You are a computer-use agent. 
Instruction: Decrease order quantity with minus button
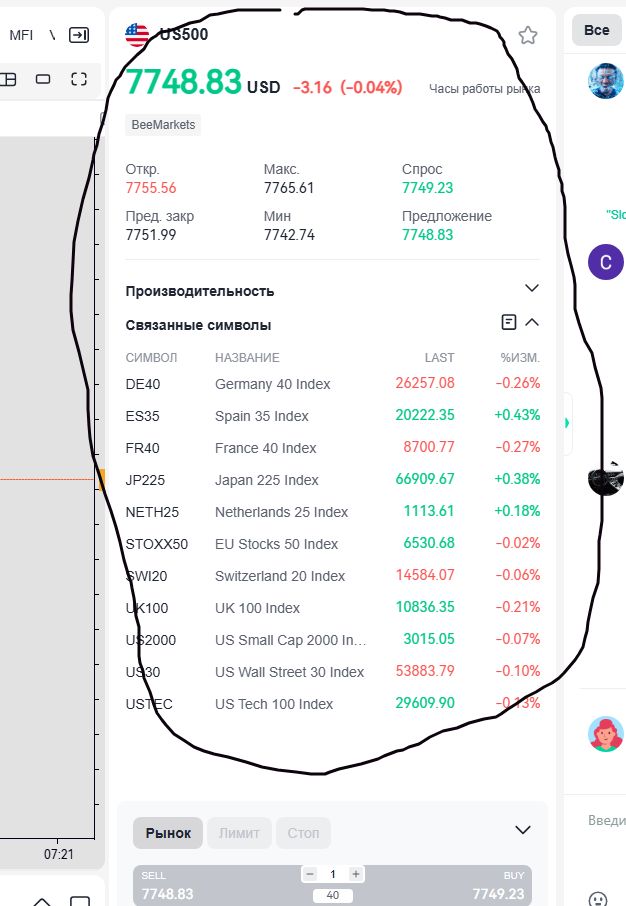point(310,874)
